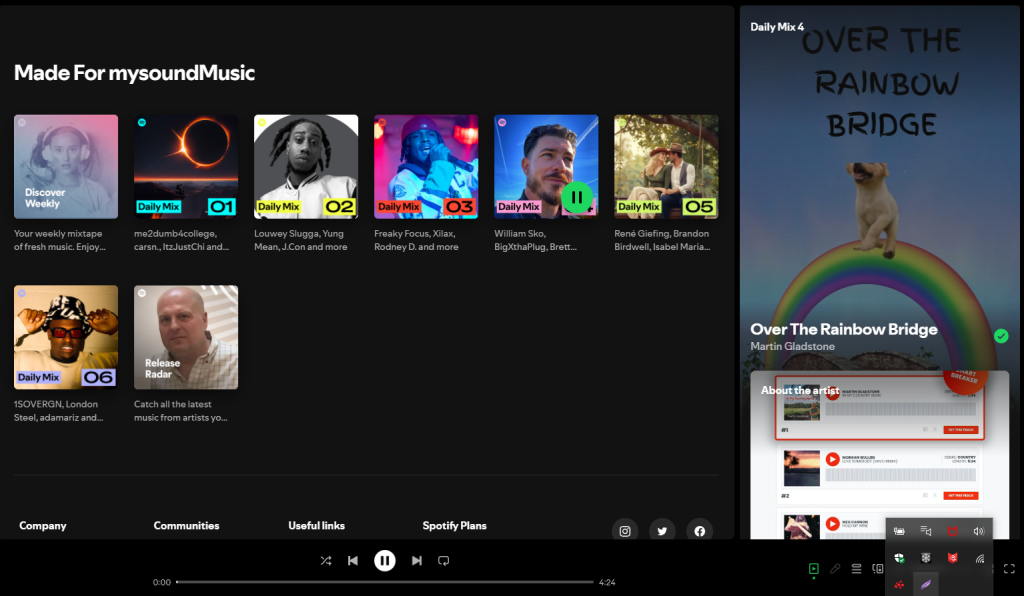Viewport: 1024px width, 596px height.
Task: Open Daily Mix 02 cover
Action: [x=306, y=166]
